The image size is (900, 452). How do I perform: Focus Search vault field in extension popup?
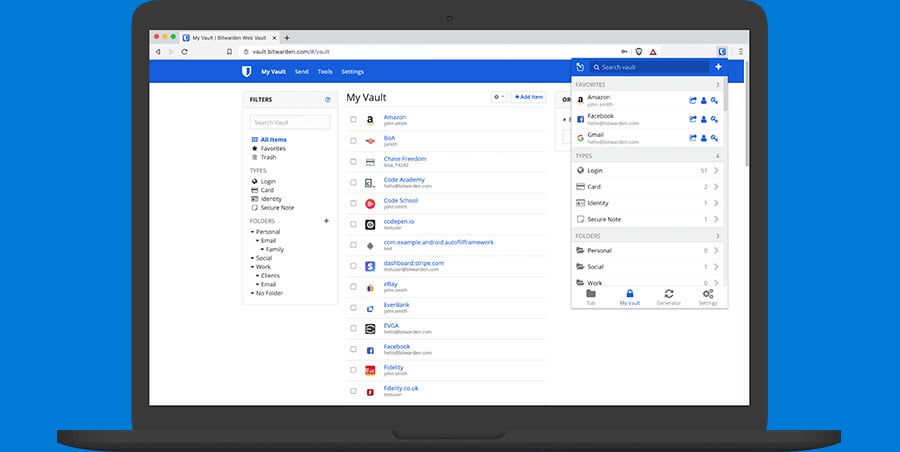649,67
